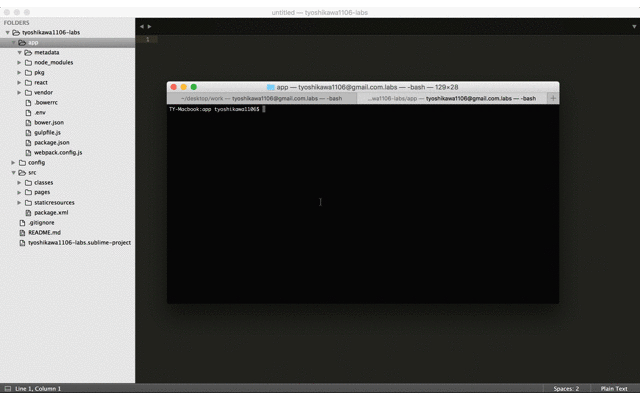The image size is (640, 400).
Task: Click the .bowerrc file icon
Action: [28, 102]
